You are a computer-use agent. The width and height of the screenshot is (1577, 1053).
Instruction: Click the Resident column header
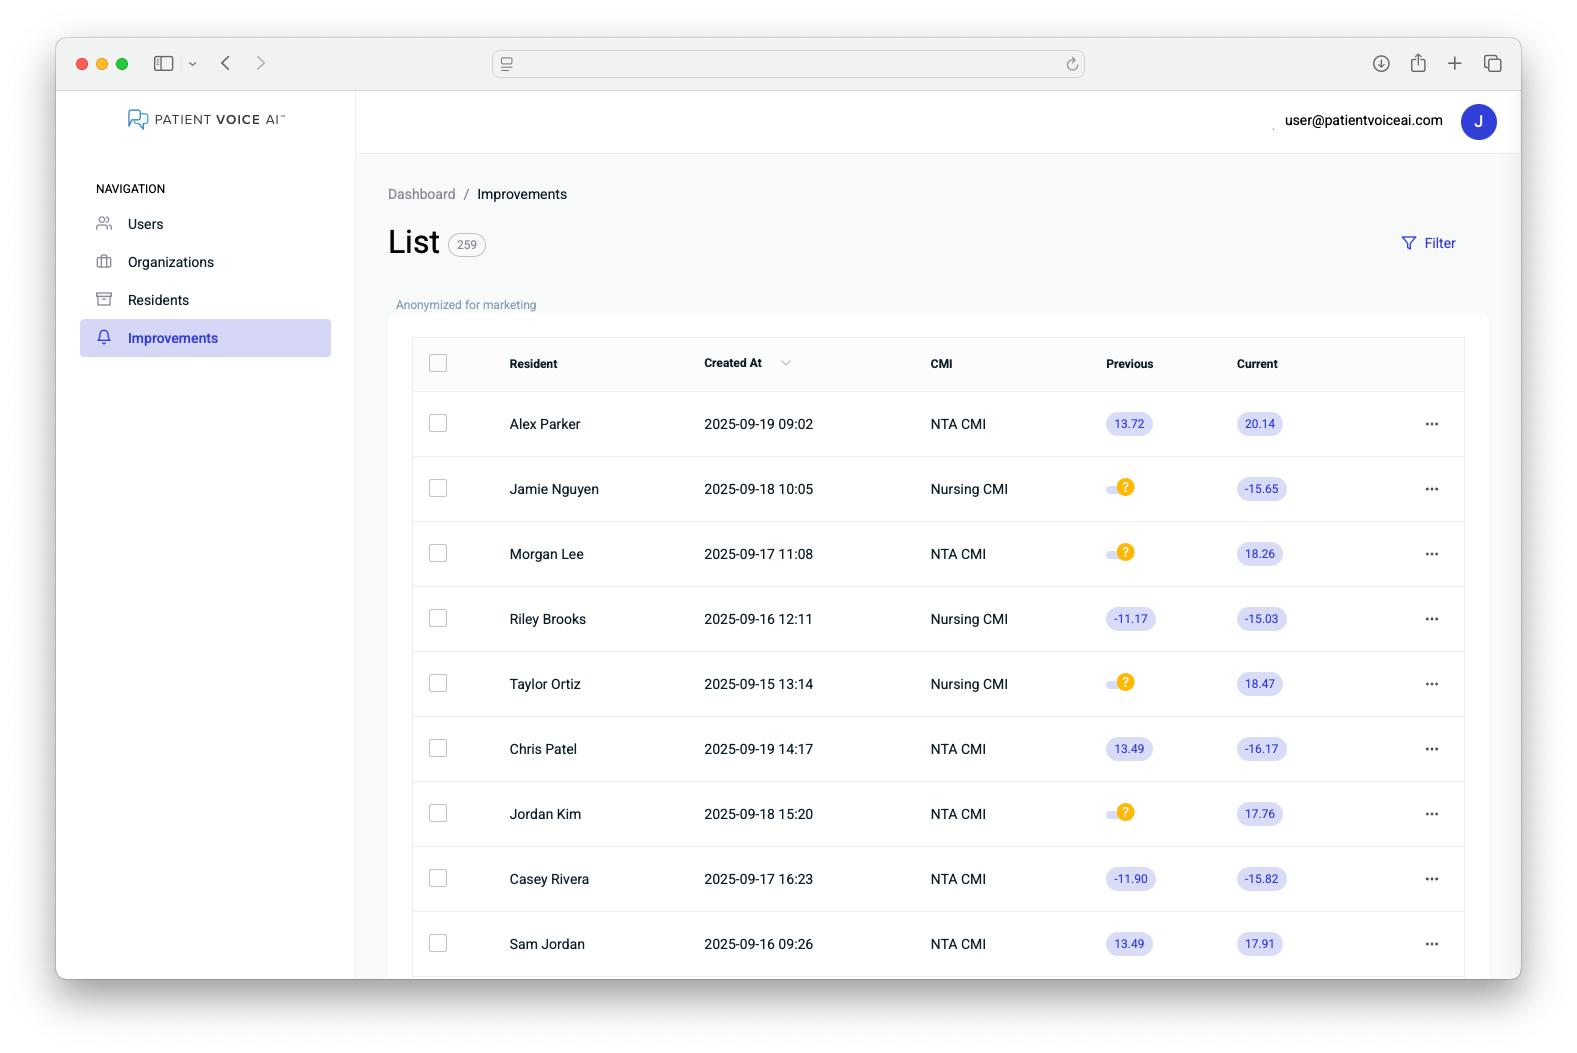click(x=533, y=364)
